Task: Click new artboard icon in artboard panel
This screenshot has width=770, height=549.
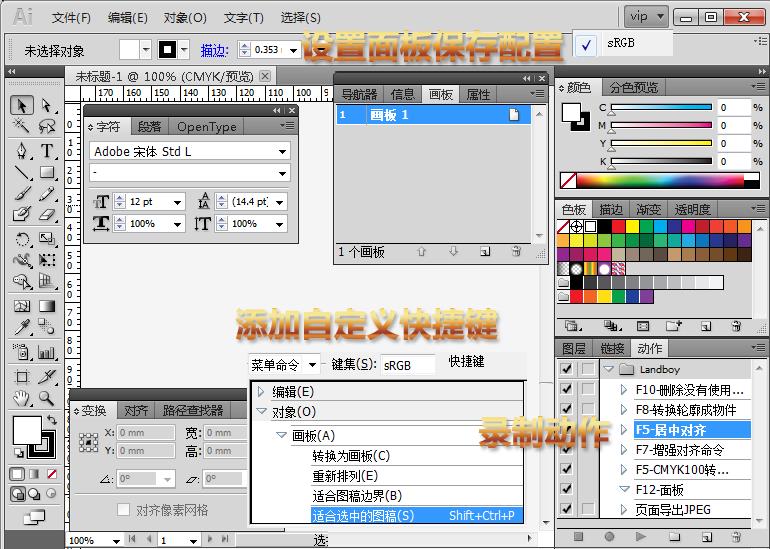Action: [485, 251]
